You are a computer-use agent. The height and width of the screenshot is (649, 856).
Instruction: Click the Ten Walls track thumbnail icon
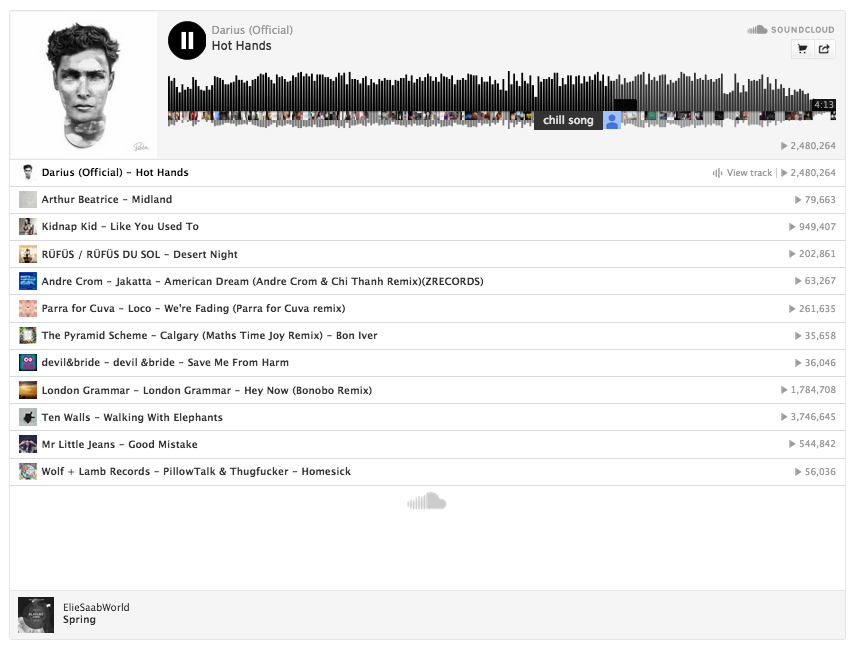(x=28, y=417)
